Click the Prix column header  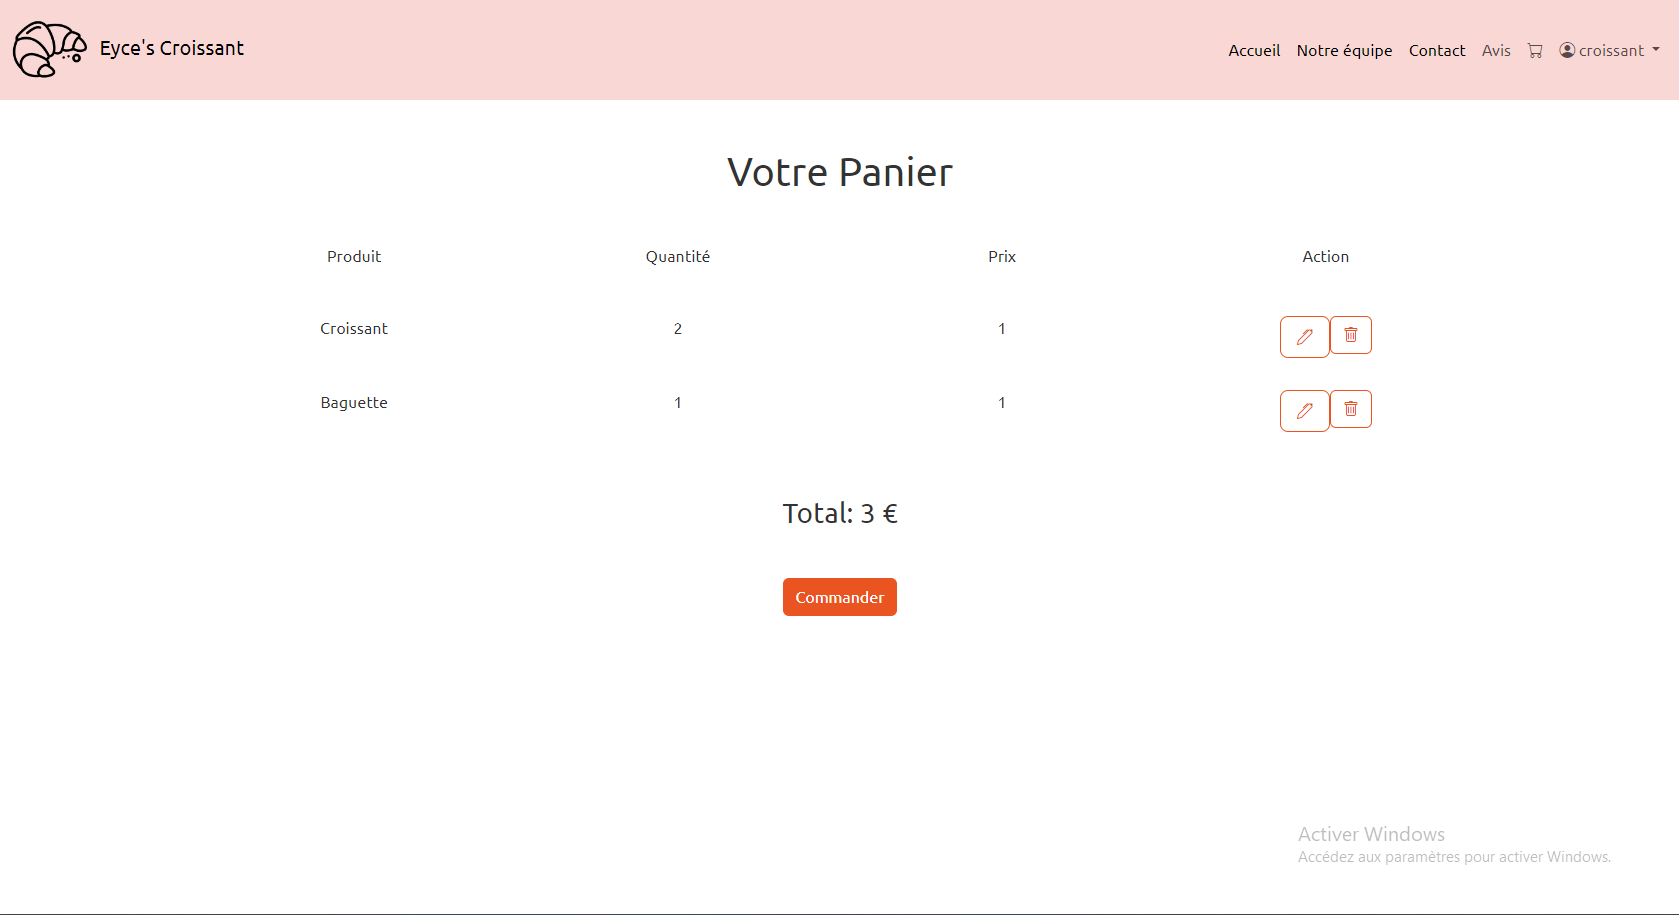click(x=1002, y=257)
